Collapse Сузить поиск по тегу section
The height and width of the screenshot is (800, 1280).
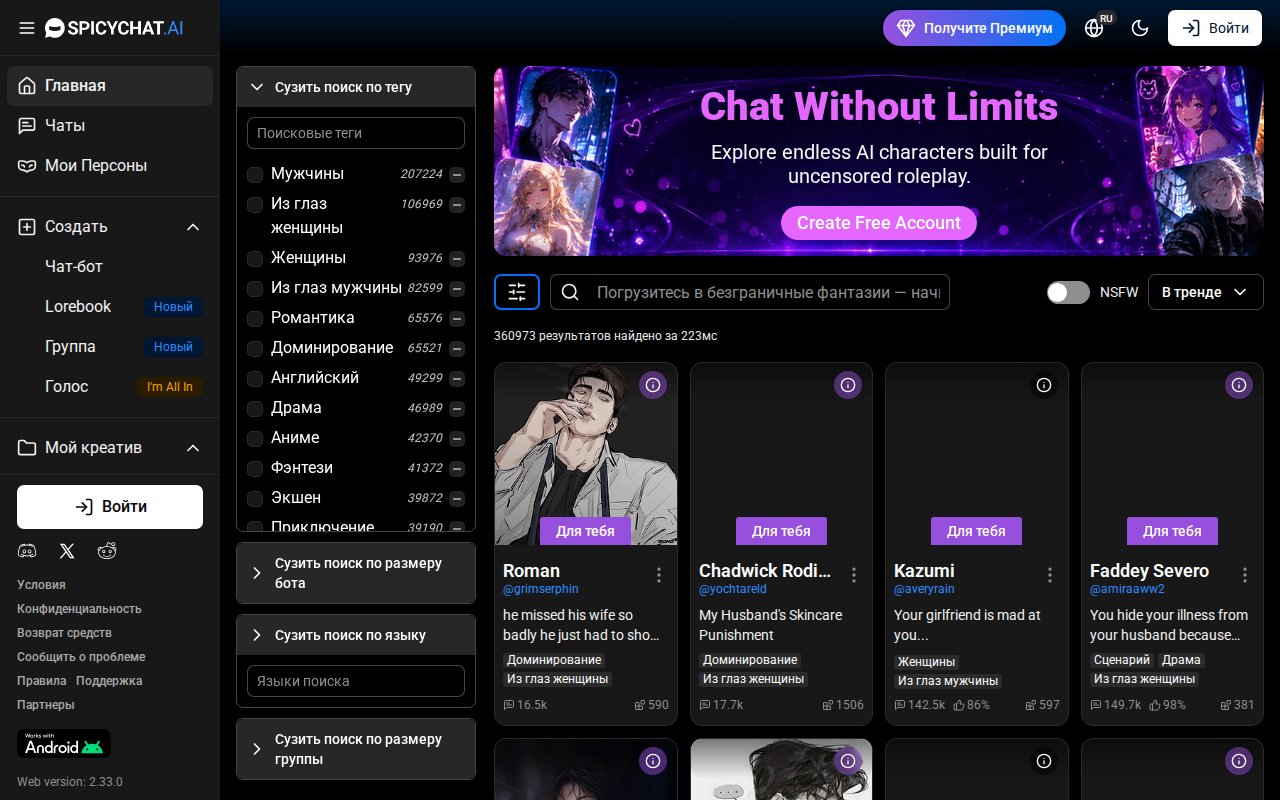(x=356, y=87)
